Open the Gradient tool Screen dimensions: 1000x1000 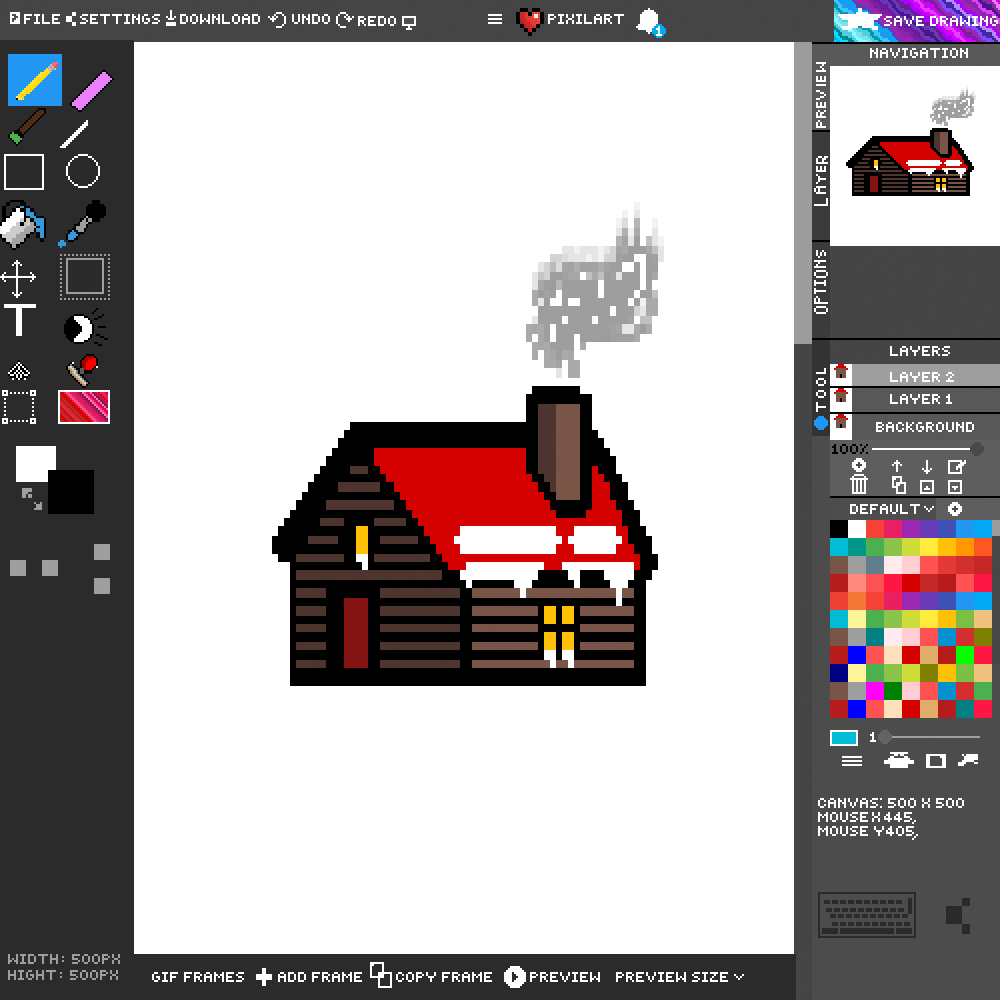84,408
